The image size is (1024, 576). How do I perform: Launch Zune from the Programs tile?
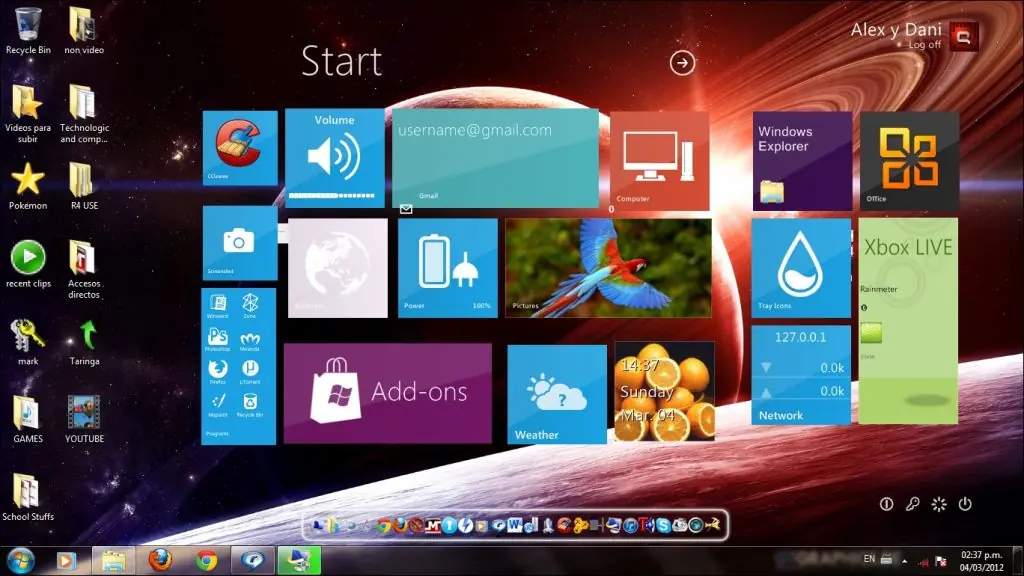pyautogui.click(x=249, y=306)
